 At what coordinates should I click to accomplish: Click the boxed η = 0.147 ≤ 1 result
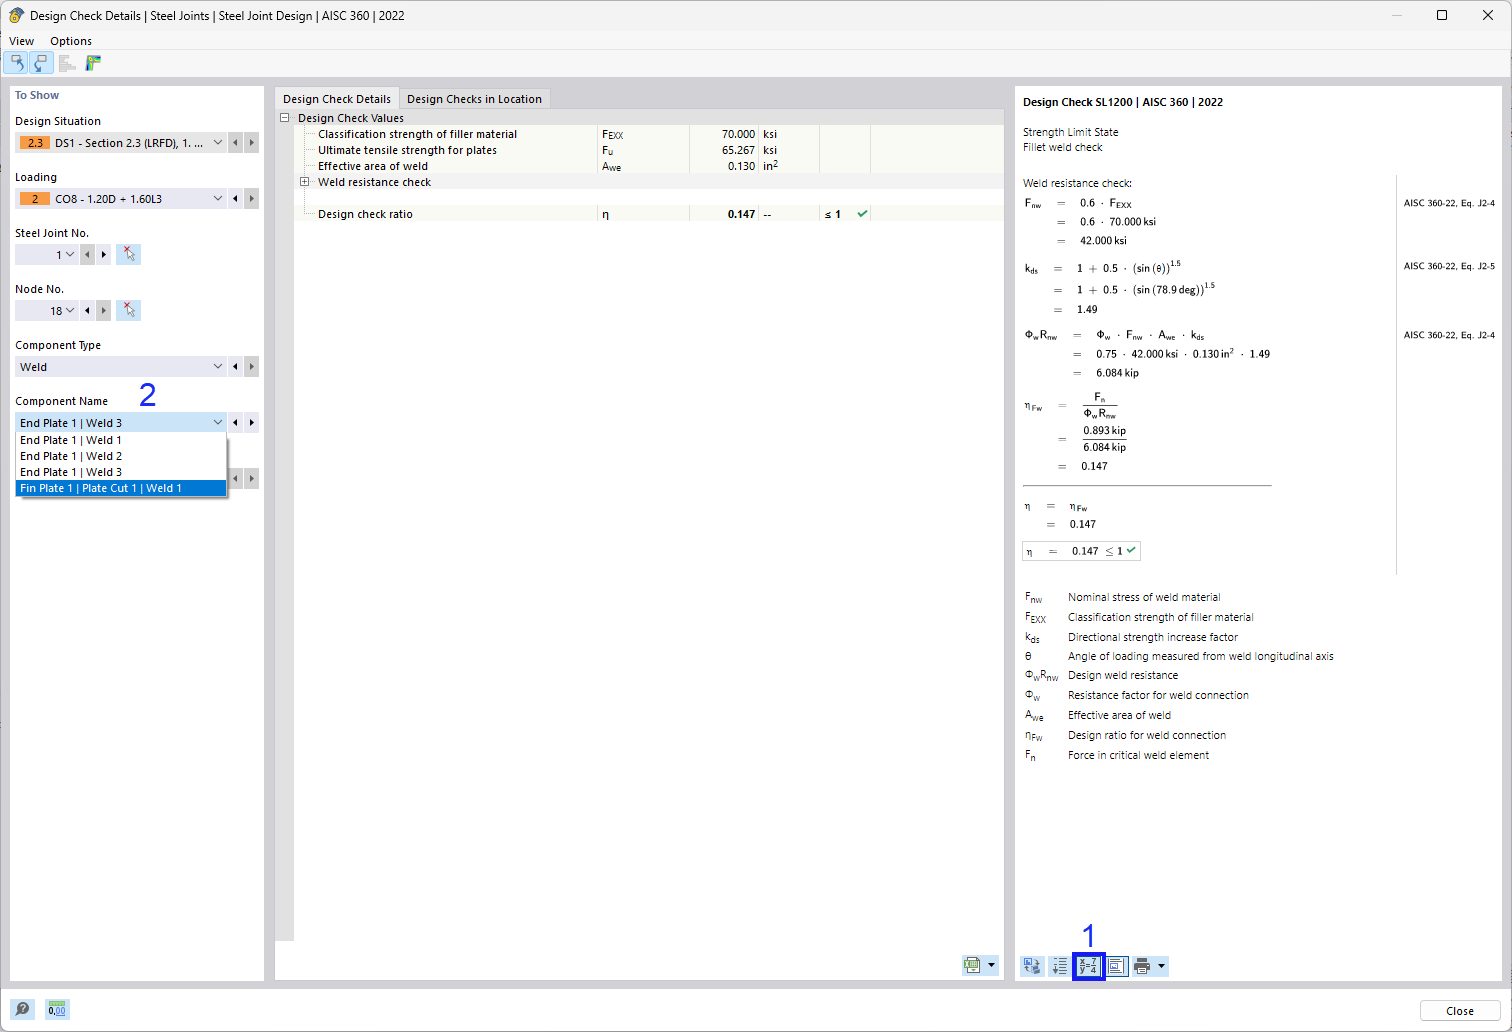pos(1081,551)
